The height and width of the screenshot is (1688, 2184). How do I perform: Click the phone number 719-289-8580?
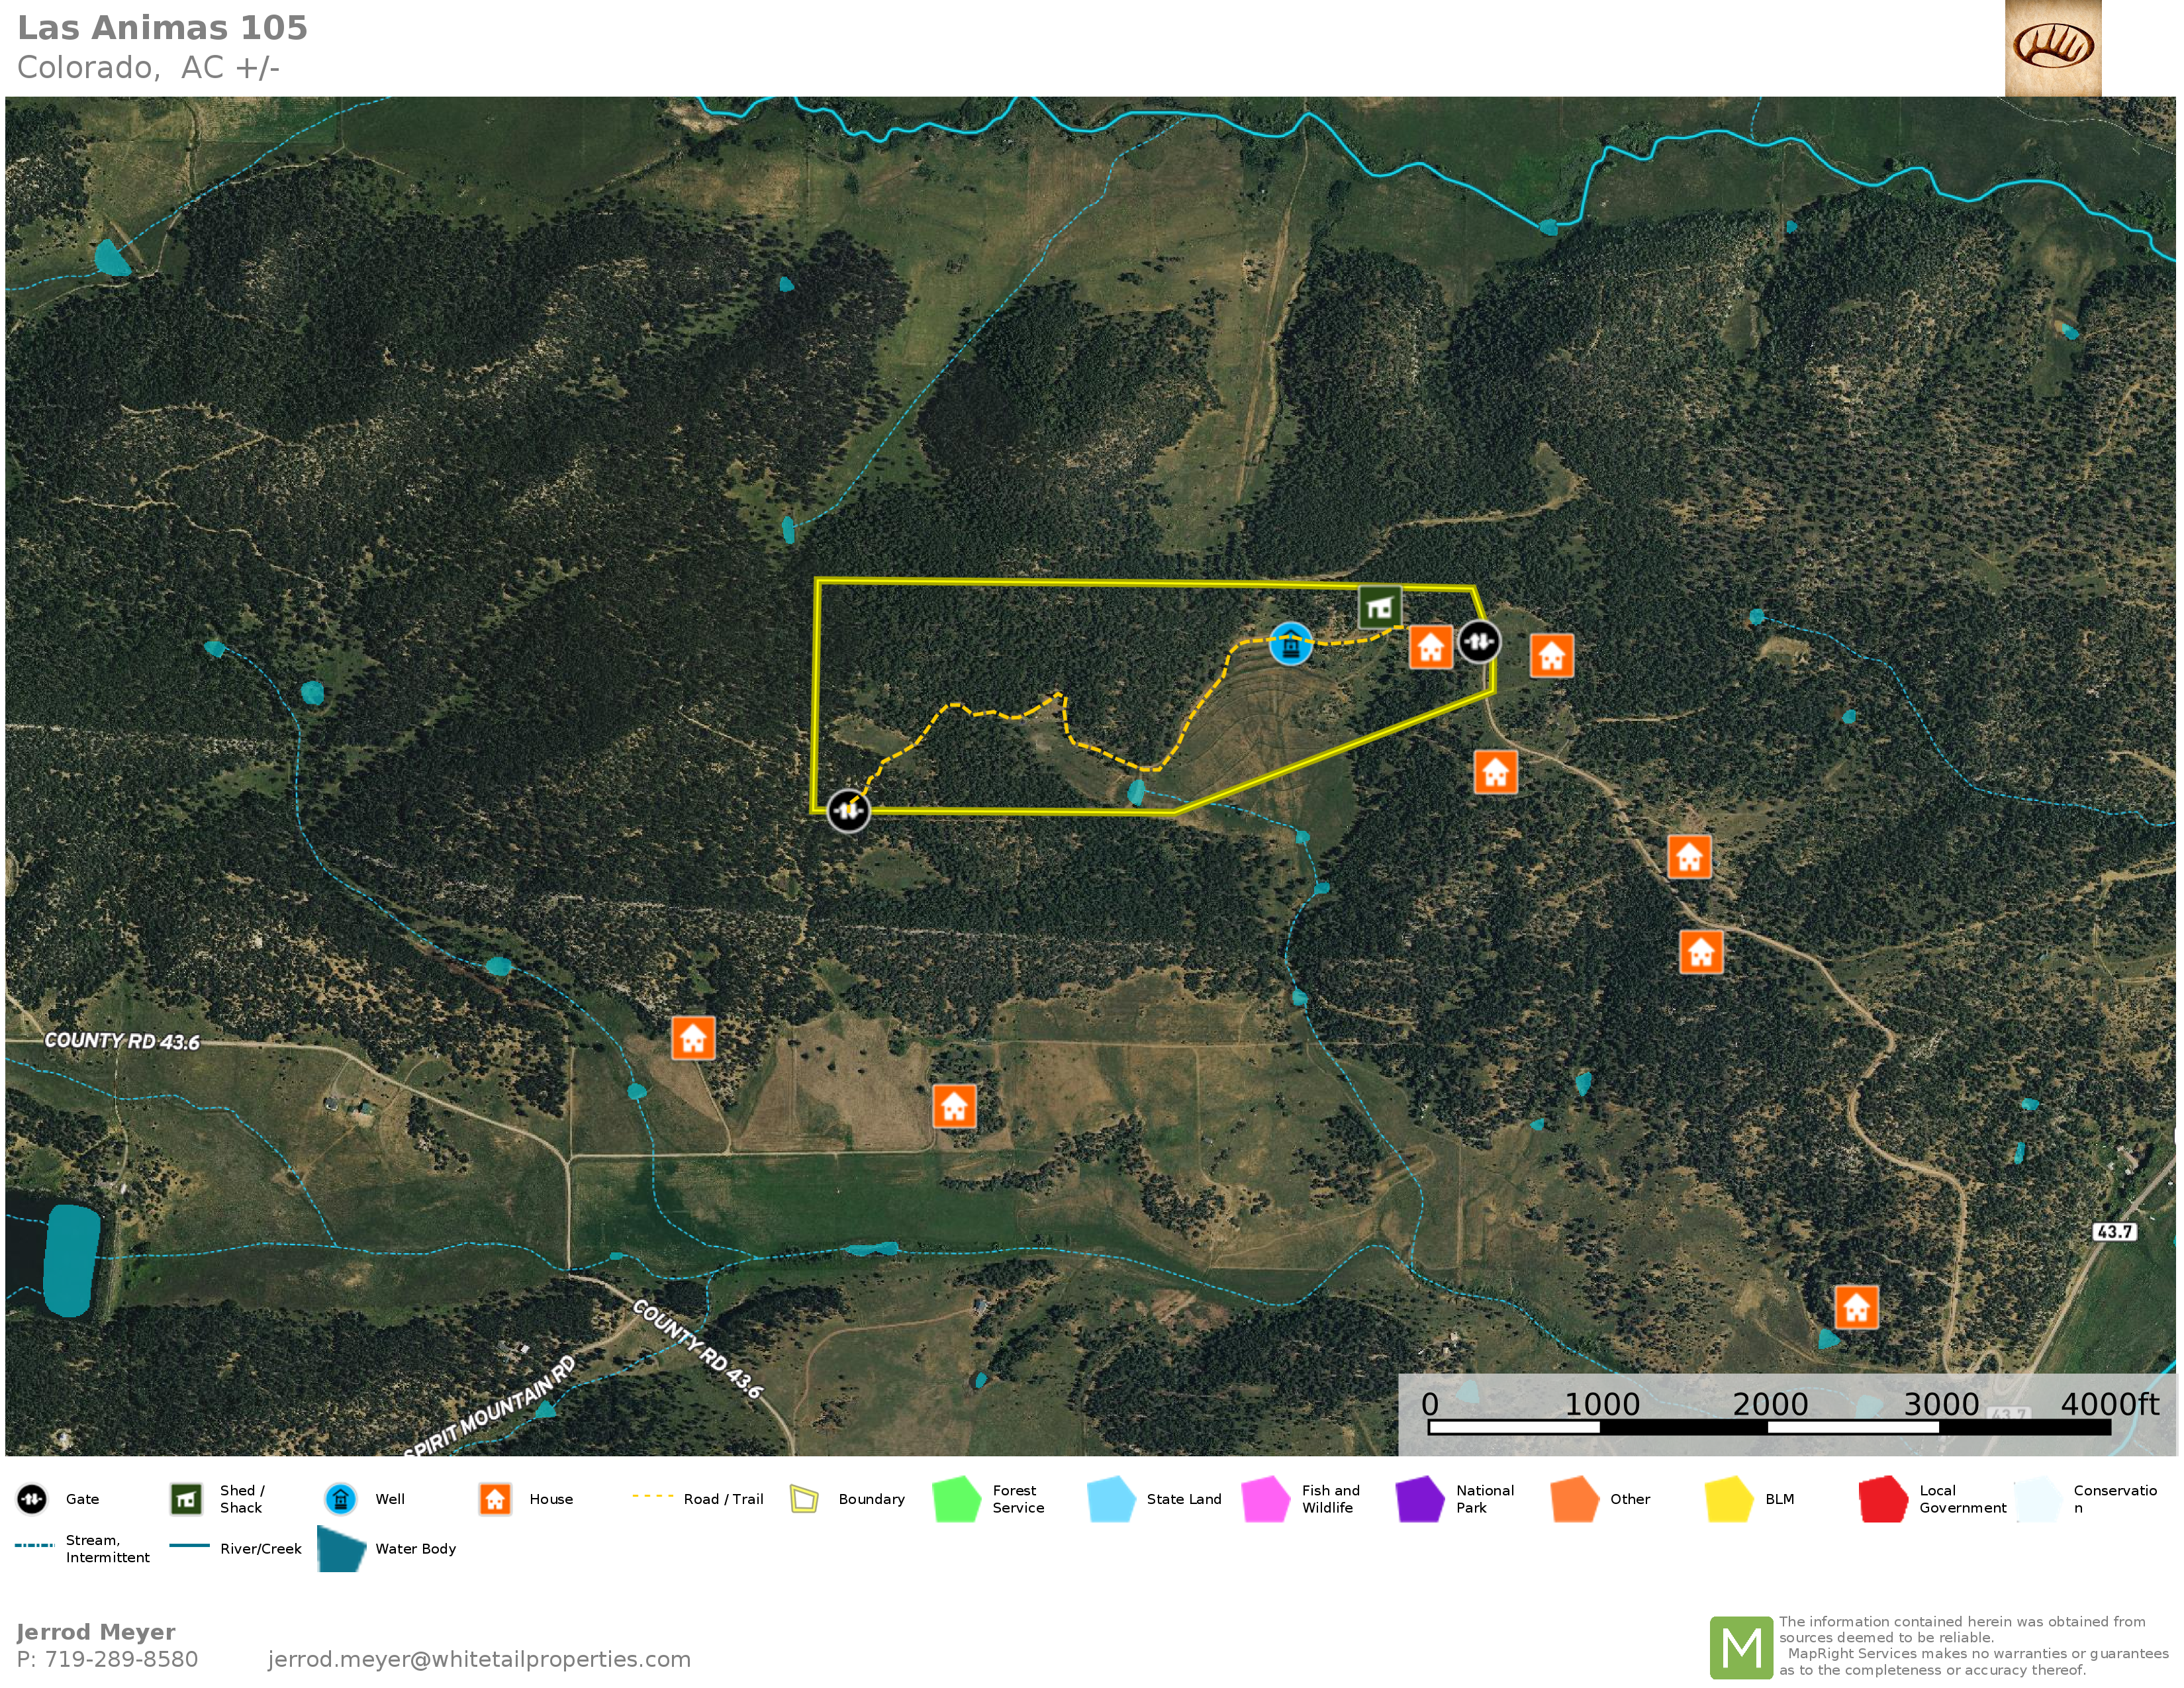121,1659
